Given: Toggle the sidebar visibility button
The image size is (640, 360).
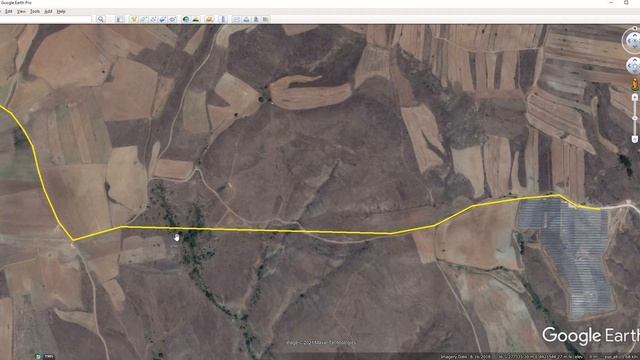Looking at the screenshot, I should (x=120, y=19).
